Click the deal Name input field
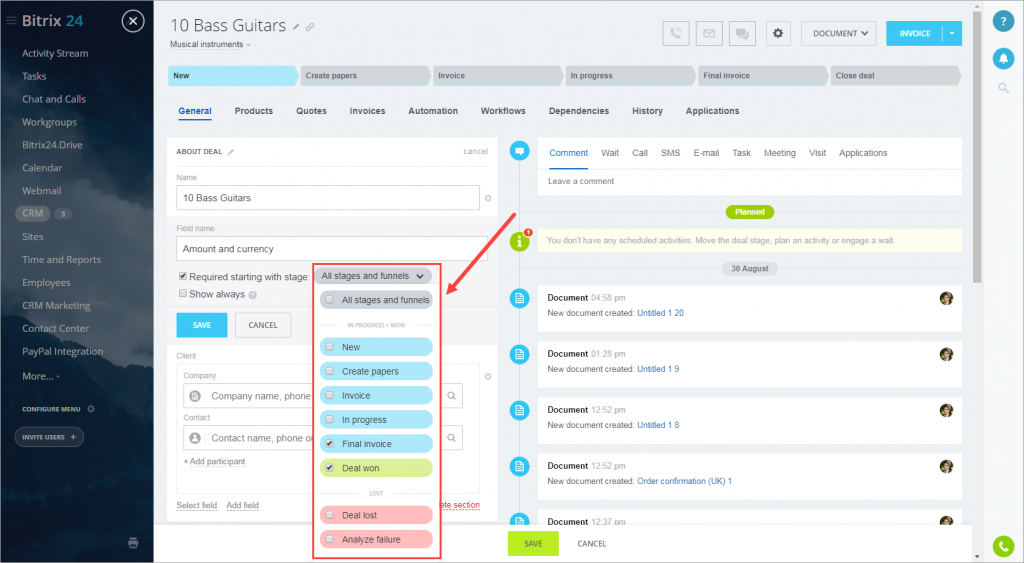This screenshot has height=563, width=1024. [328, 198]
